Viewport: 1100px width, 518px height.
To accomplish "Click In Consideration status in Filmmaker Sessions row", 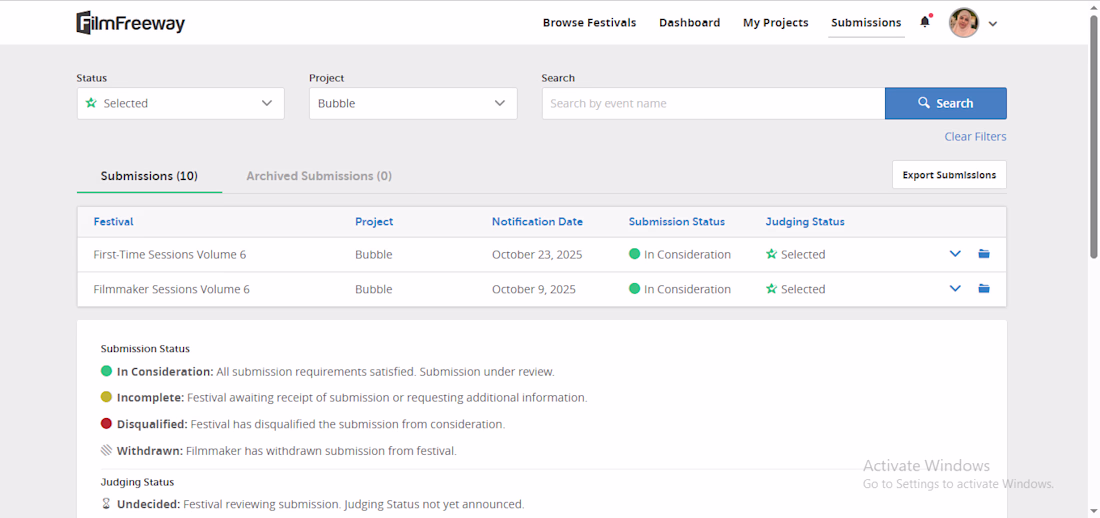I will point(680,289).
